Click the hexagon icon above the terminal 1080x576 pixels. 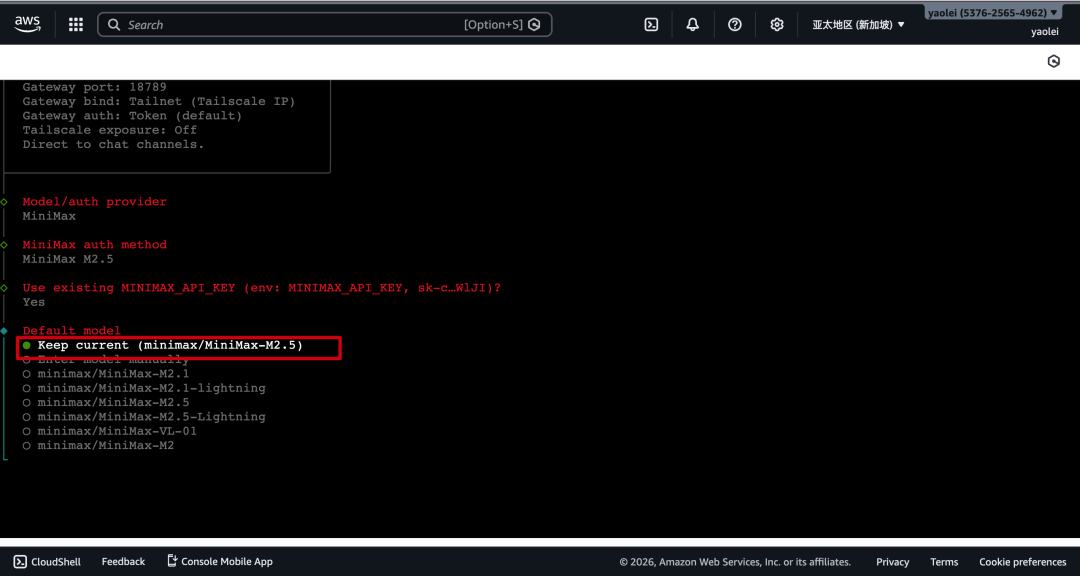click(1053, 62)
